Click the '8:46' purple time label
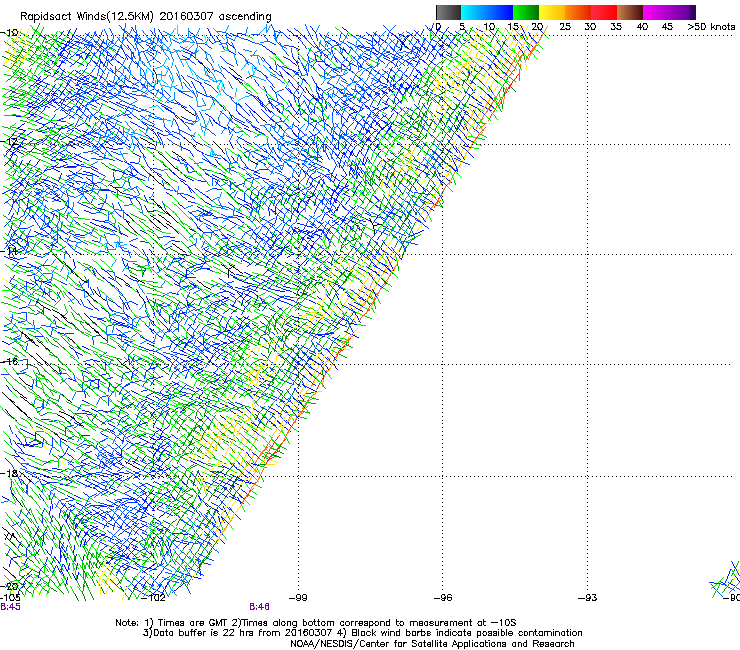This screenshot has width=740, height=650. [x=260, y=607]
